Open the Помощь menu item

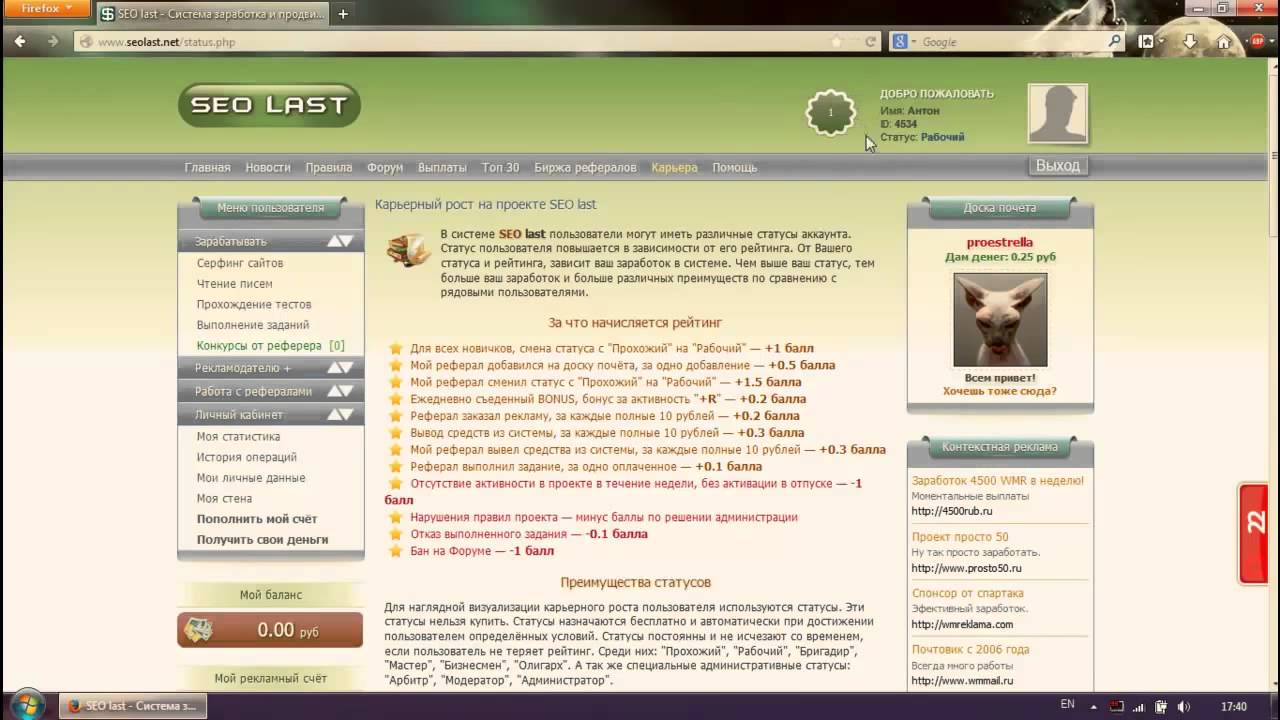click(x=734, y=167)
